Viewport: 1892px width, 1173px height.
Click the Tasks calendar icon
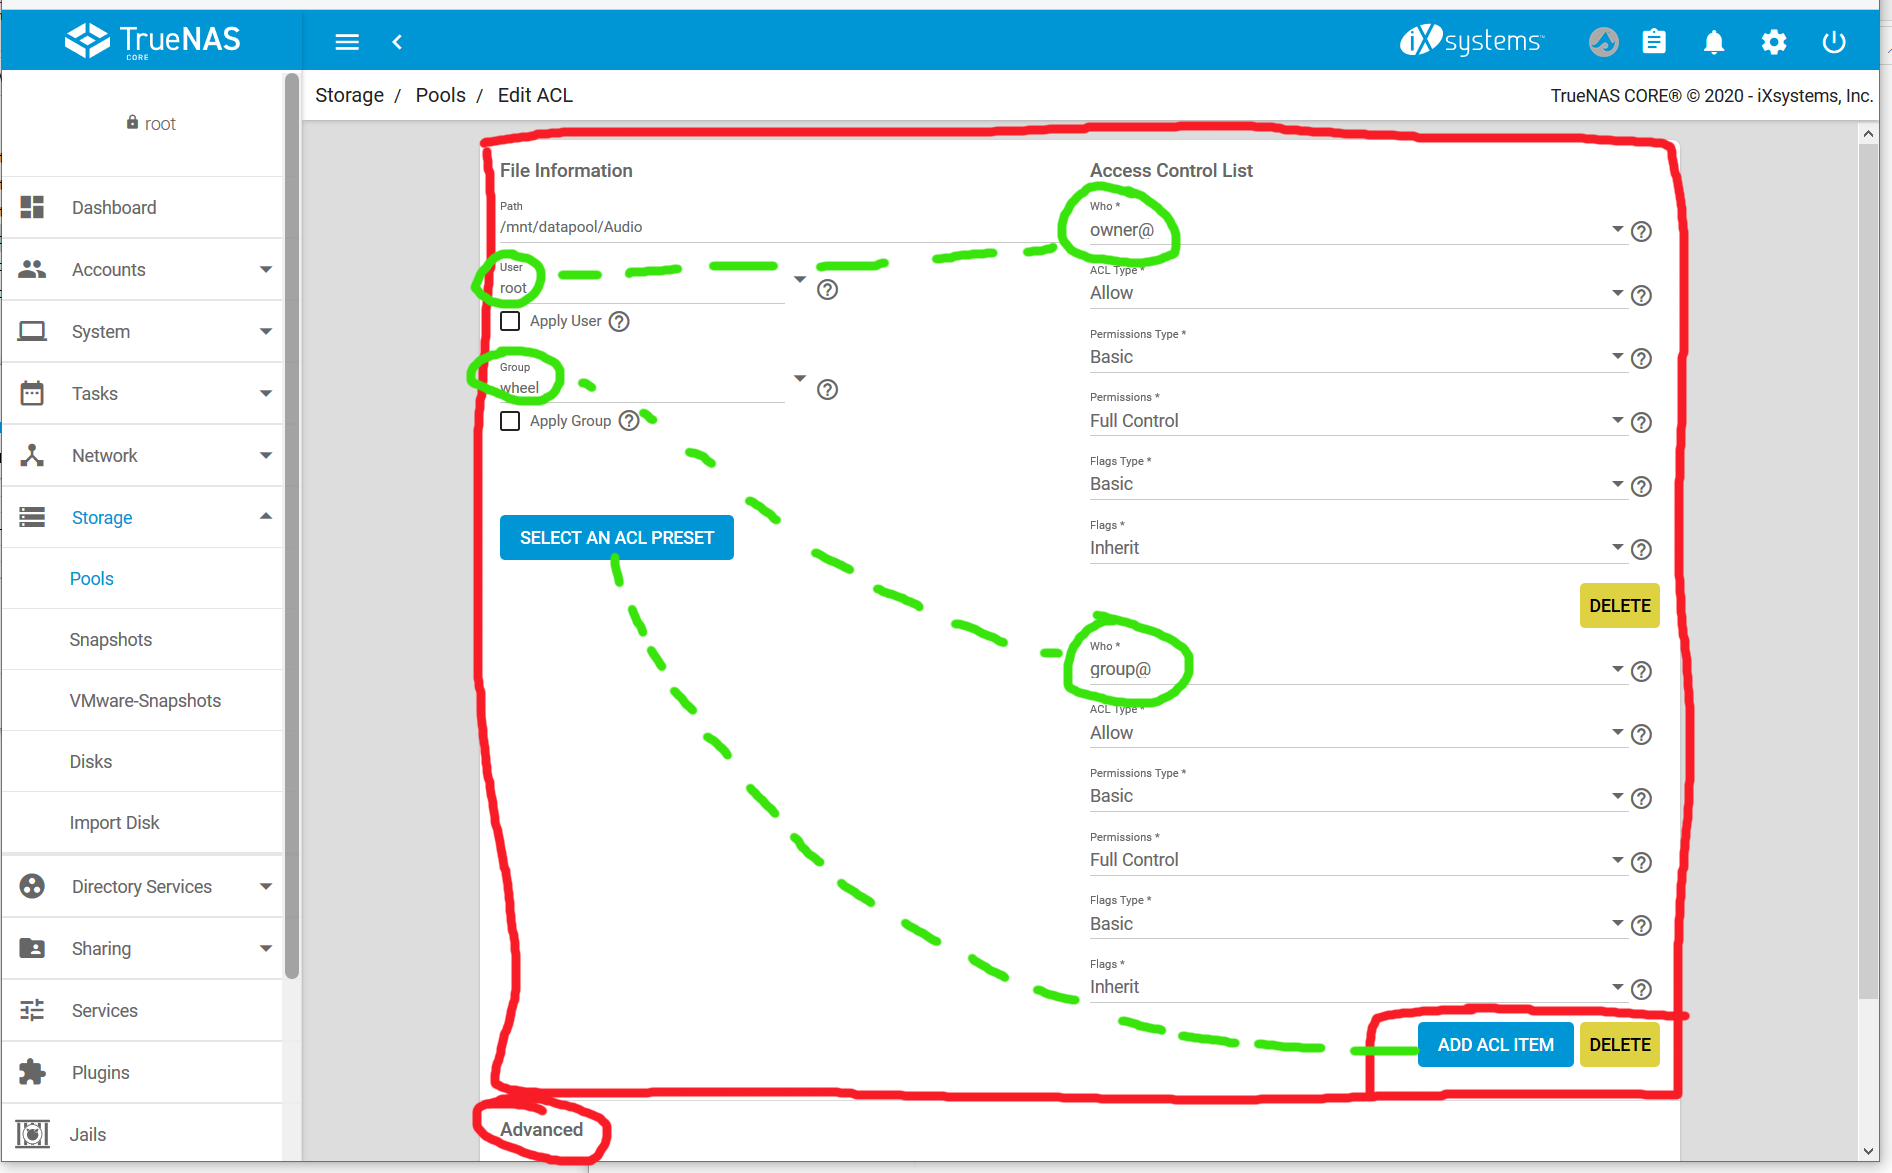pyautogui.click(x=32, y=393)
